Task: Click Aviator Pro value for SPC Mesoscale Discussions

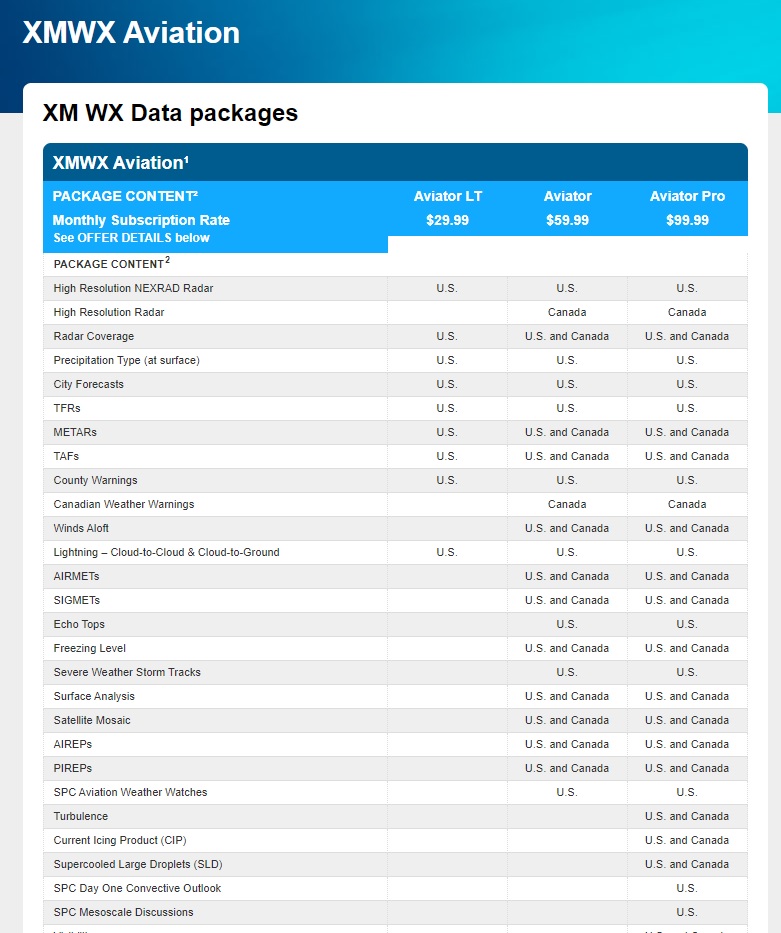Action: tap(687, 912)
